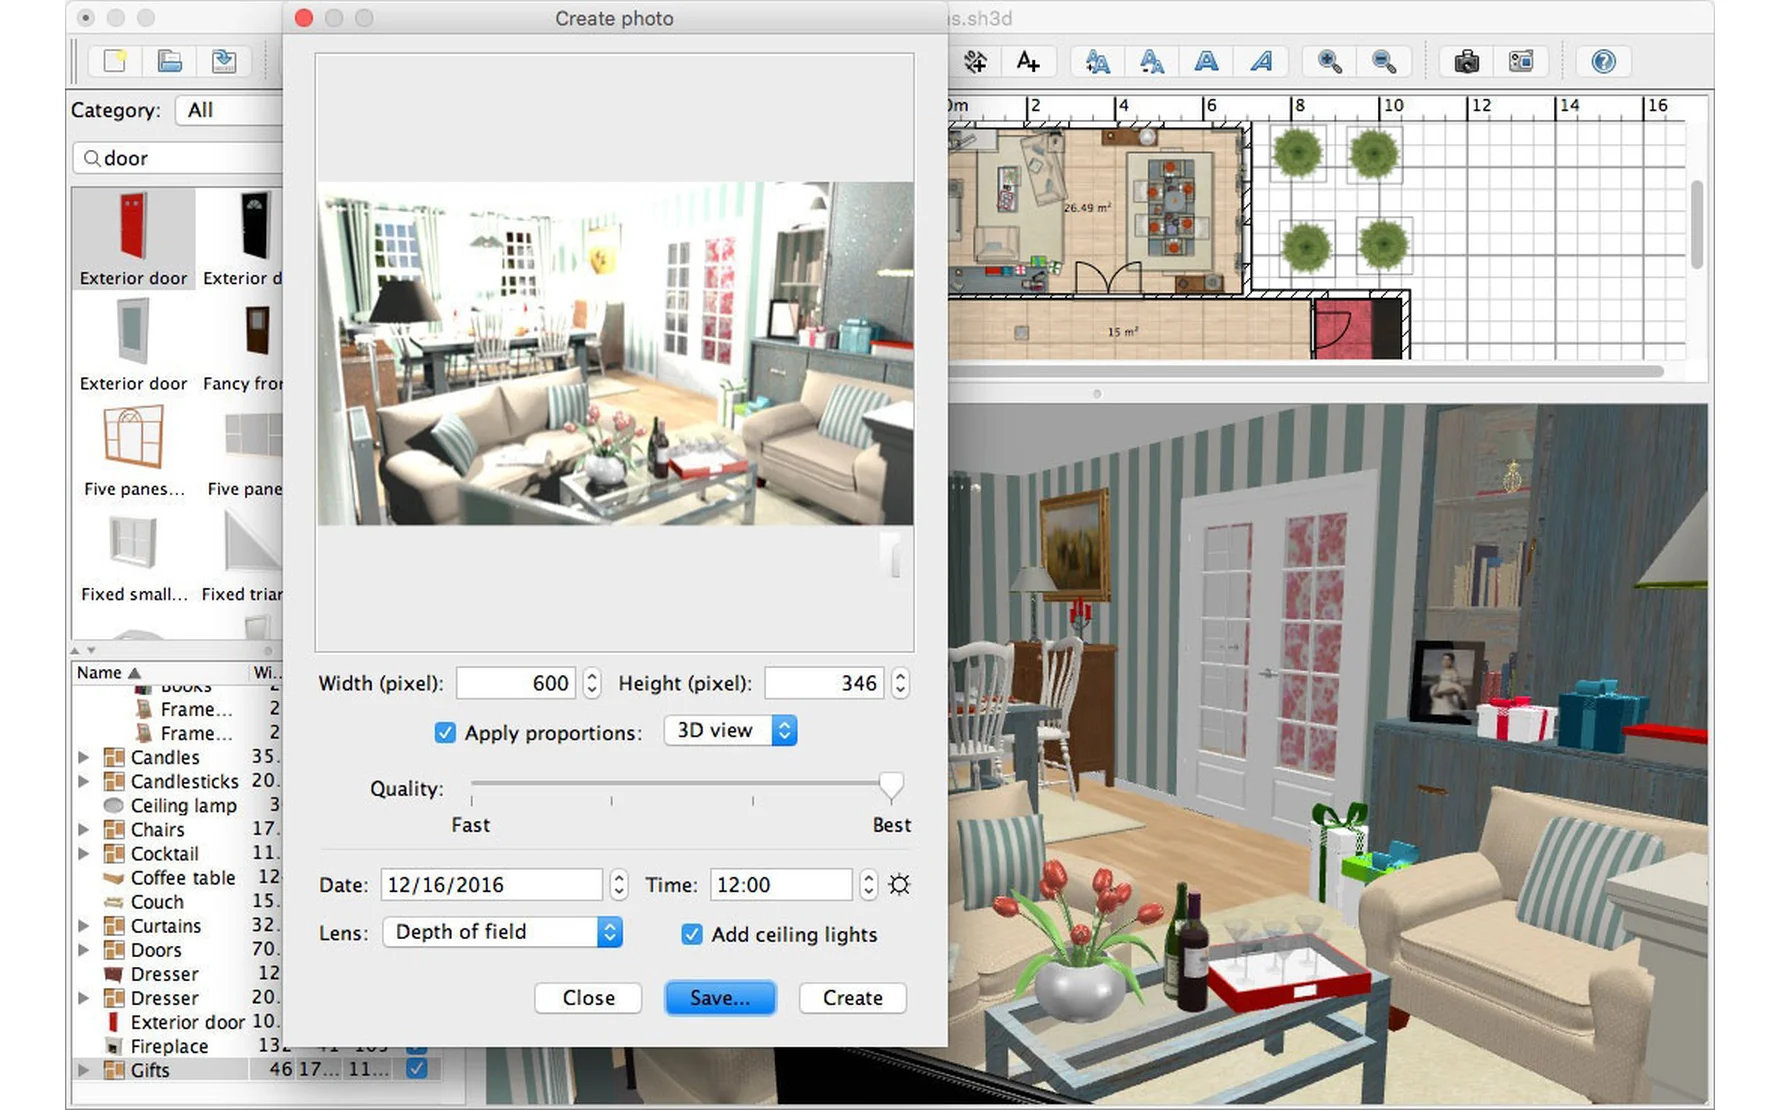The height and width of the screenshot is (1110, 1780).
Task: Click the Zoom in magnifier icon
Action: [x=1329, y=62]
